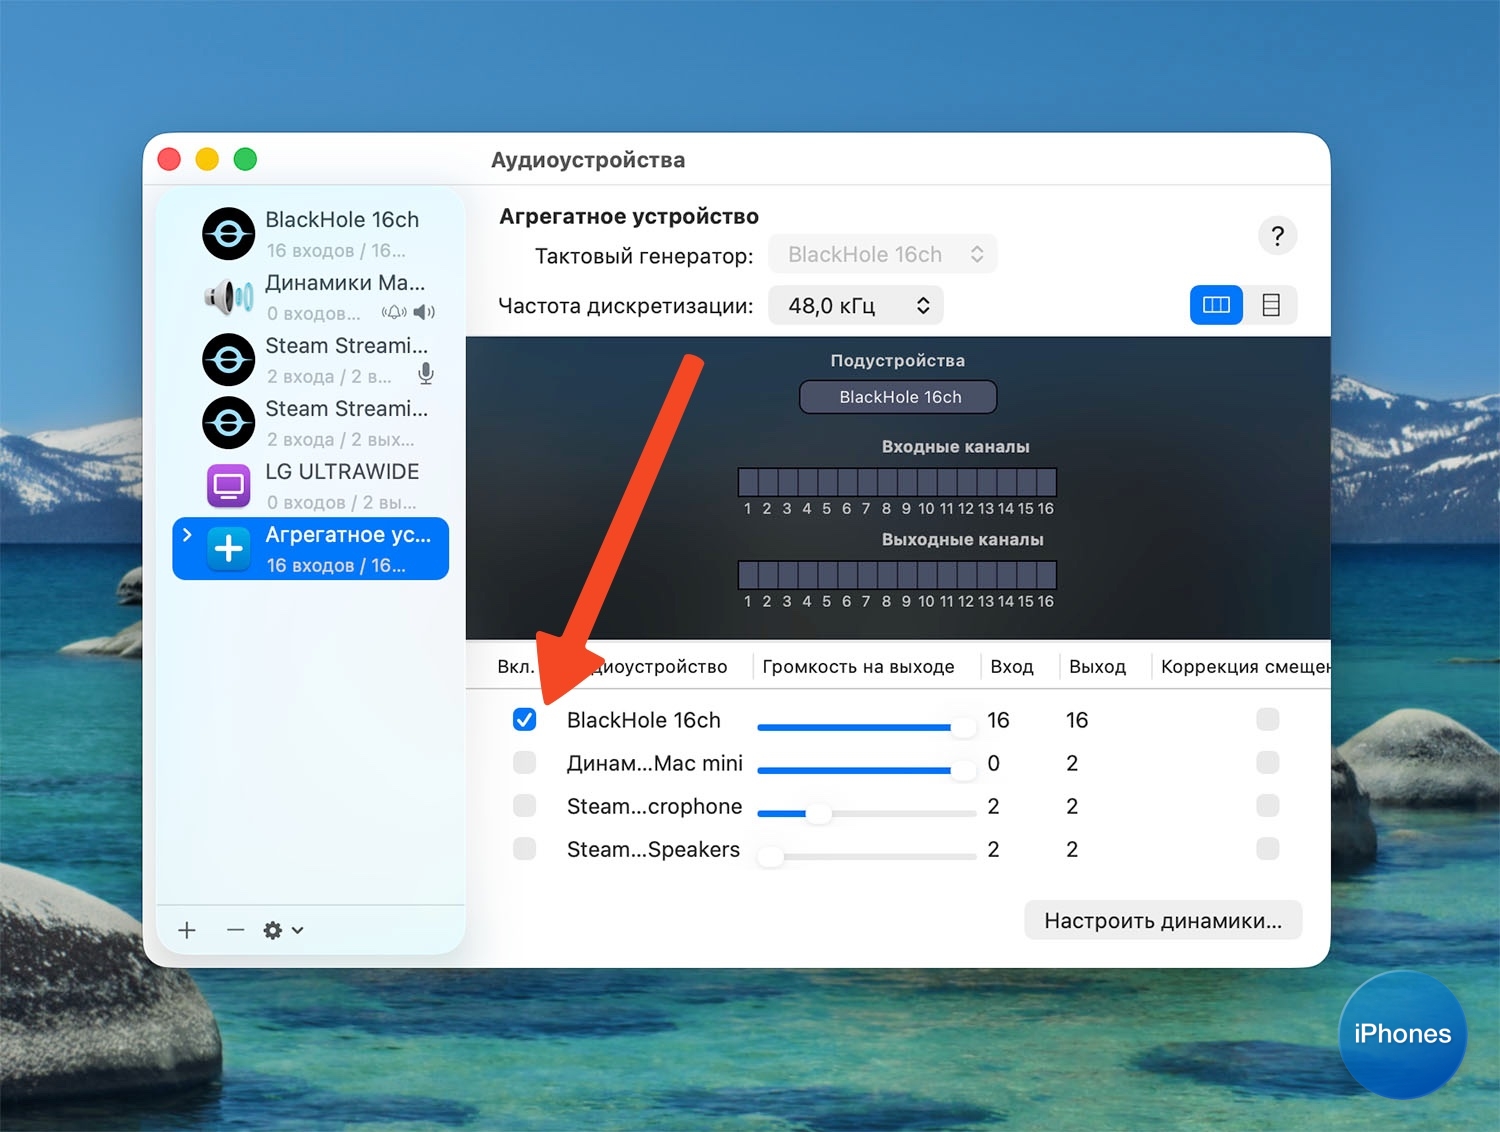Click the default output speaker indicator icon

[x=424, y=312]
